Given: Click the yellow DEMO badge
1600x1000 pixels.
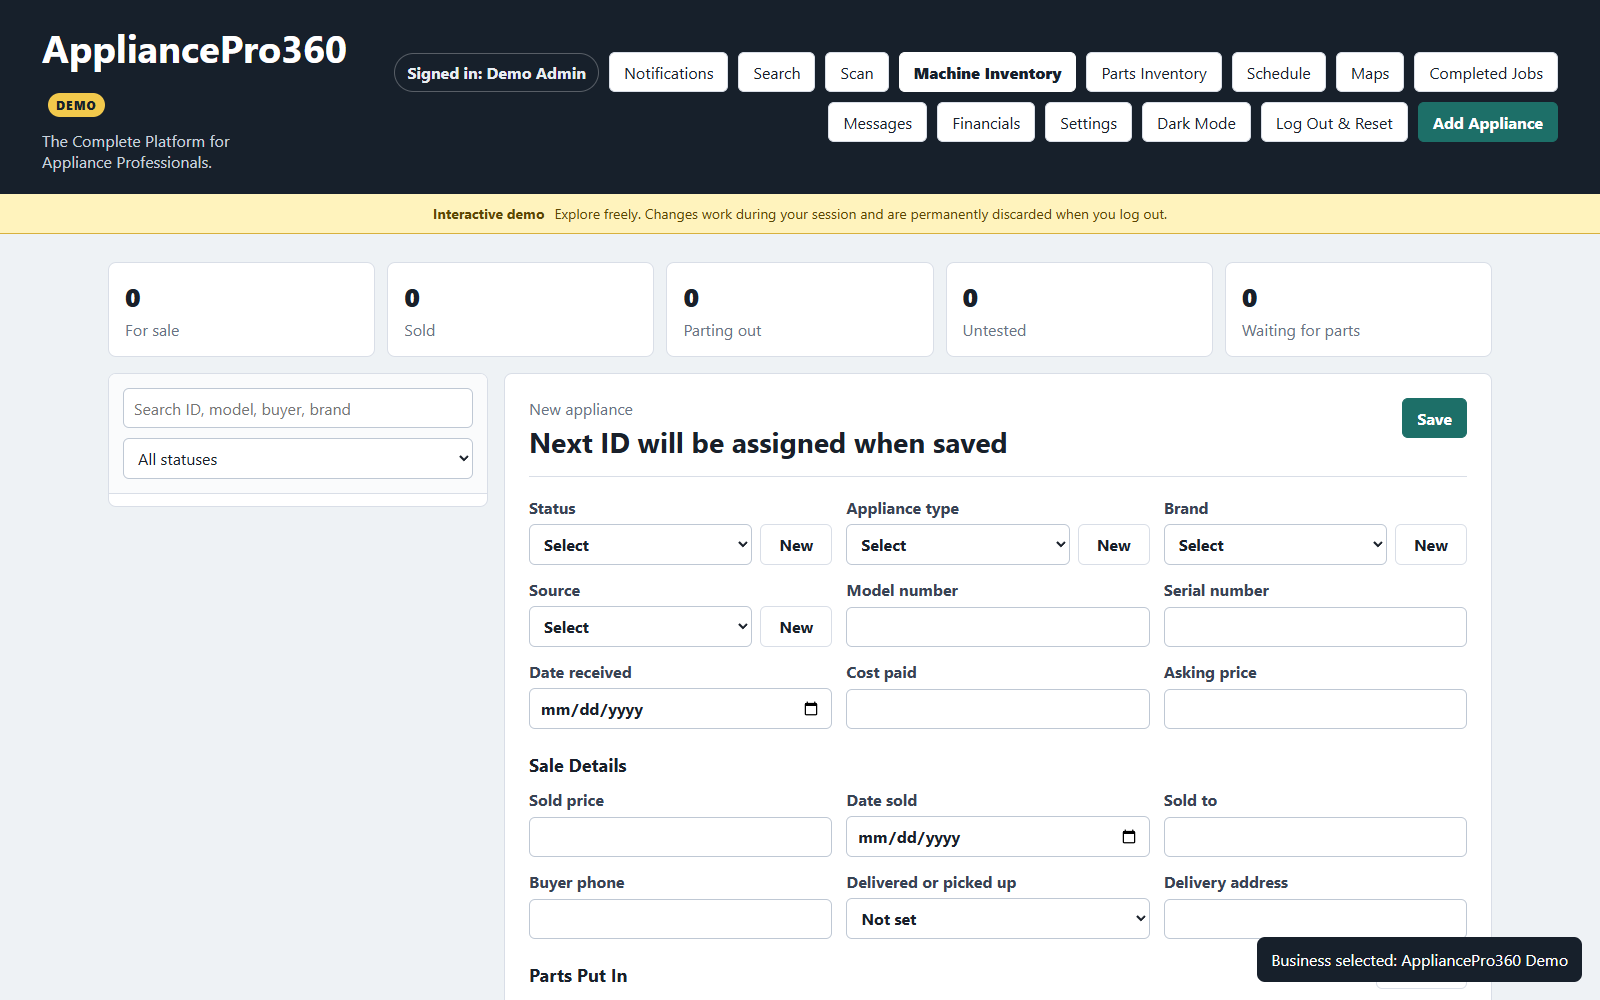Looking at the screenshot, I should coord(76,105).
